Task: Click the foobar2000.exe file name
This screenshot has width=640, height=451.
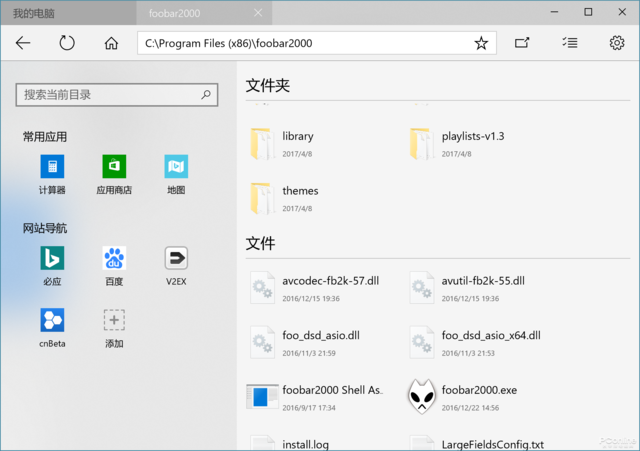Action: click(479, 390)
